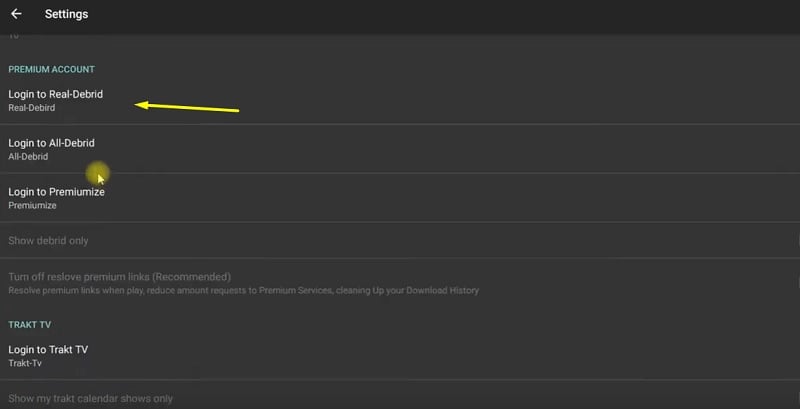Click the Trakt-Tv subtitle text

tap(25, 364)
